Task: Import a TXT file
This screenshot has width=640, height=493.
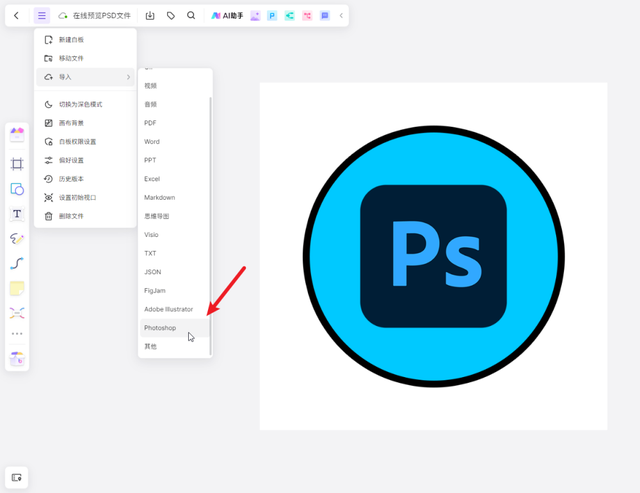Action: pyautogui.click(x=174, y=253)
